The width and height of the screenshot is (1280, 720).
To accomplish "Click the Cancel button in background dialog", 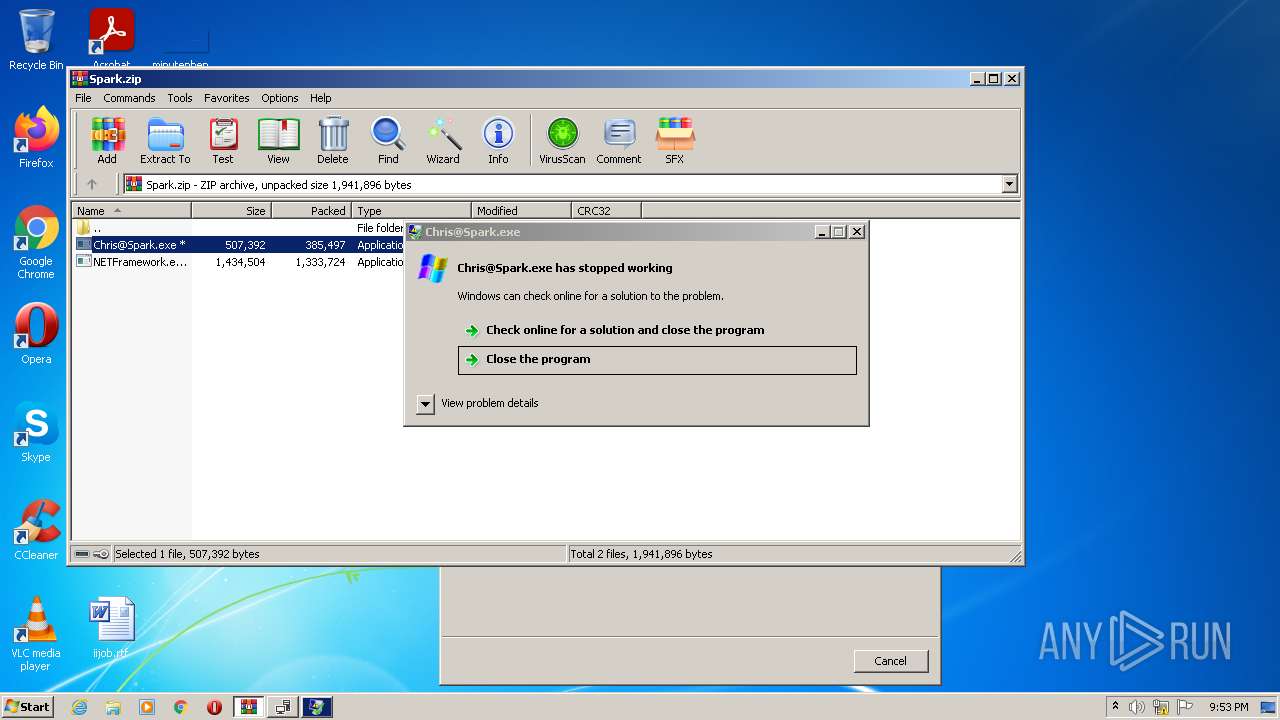I will [890, 661].
